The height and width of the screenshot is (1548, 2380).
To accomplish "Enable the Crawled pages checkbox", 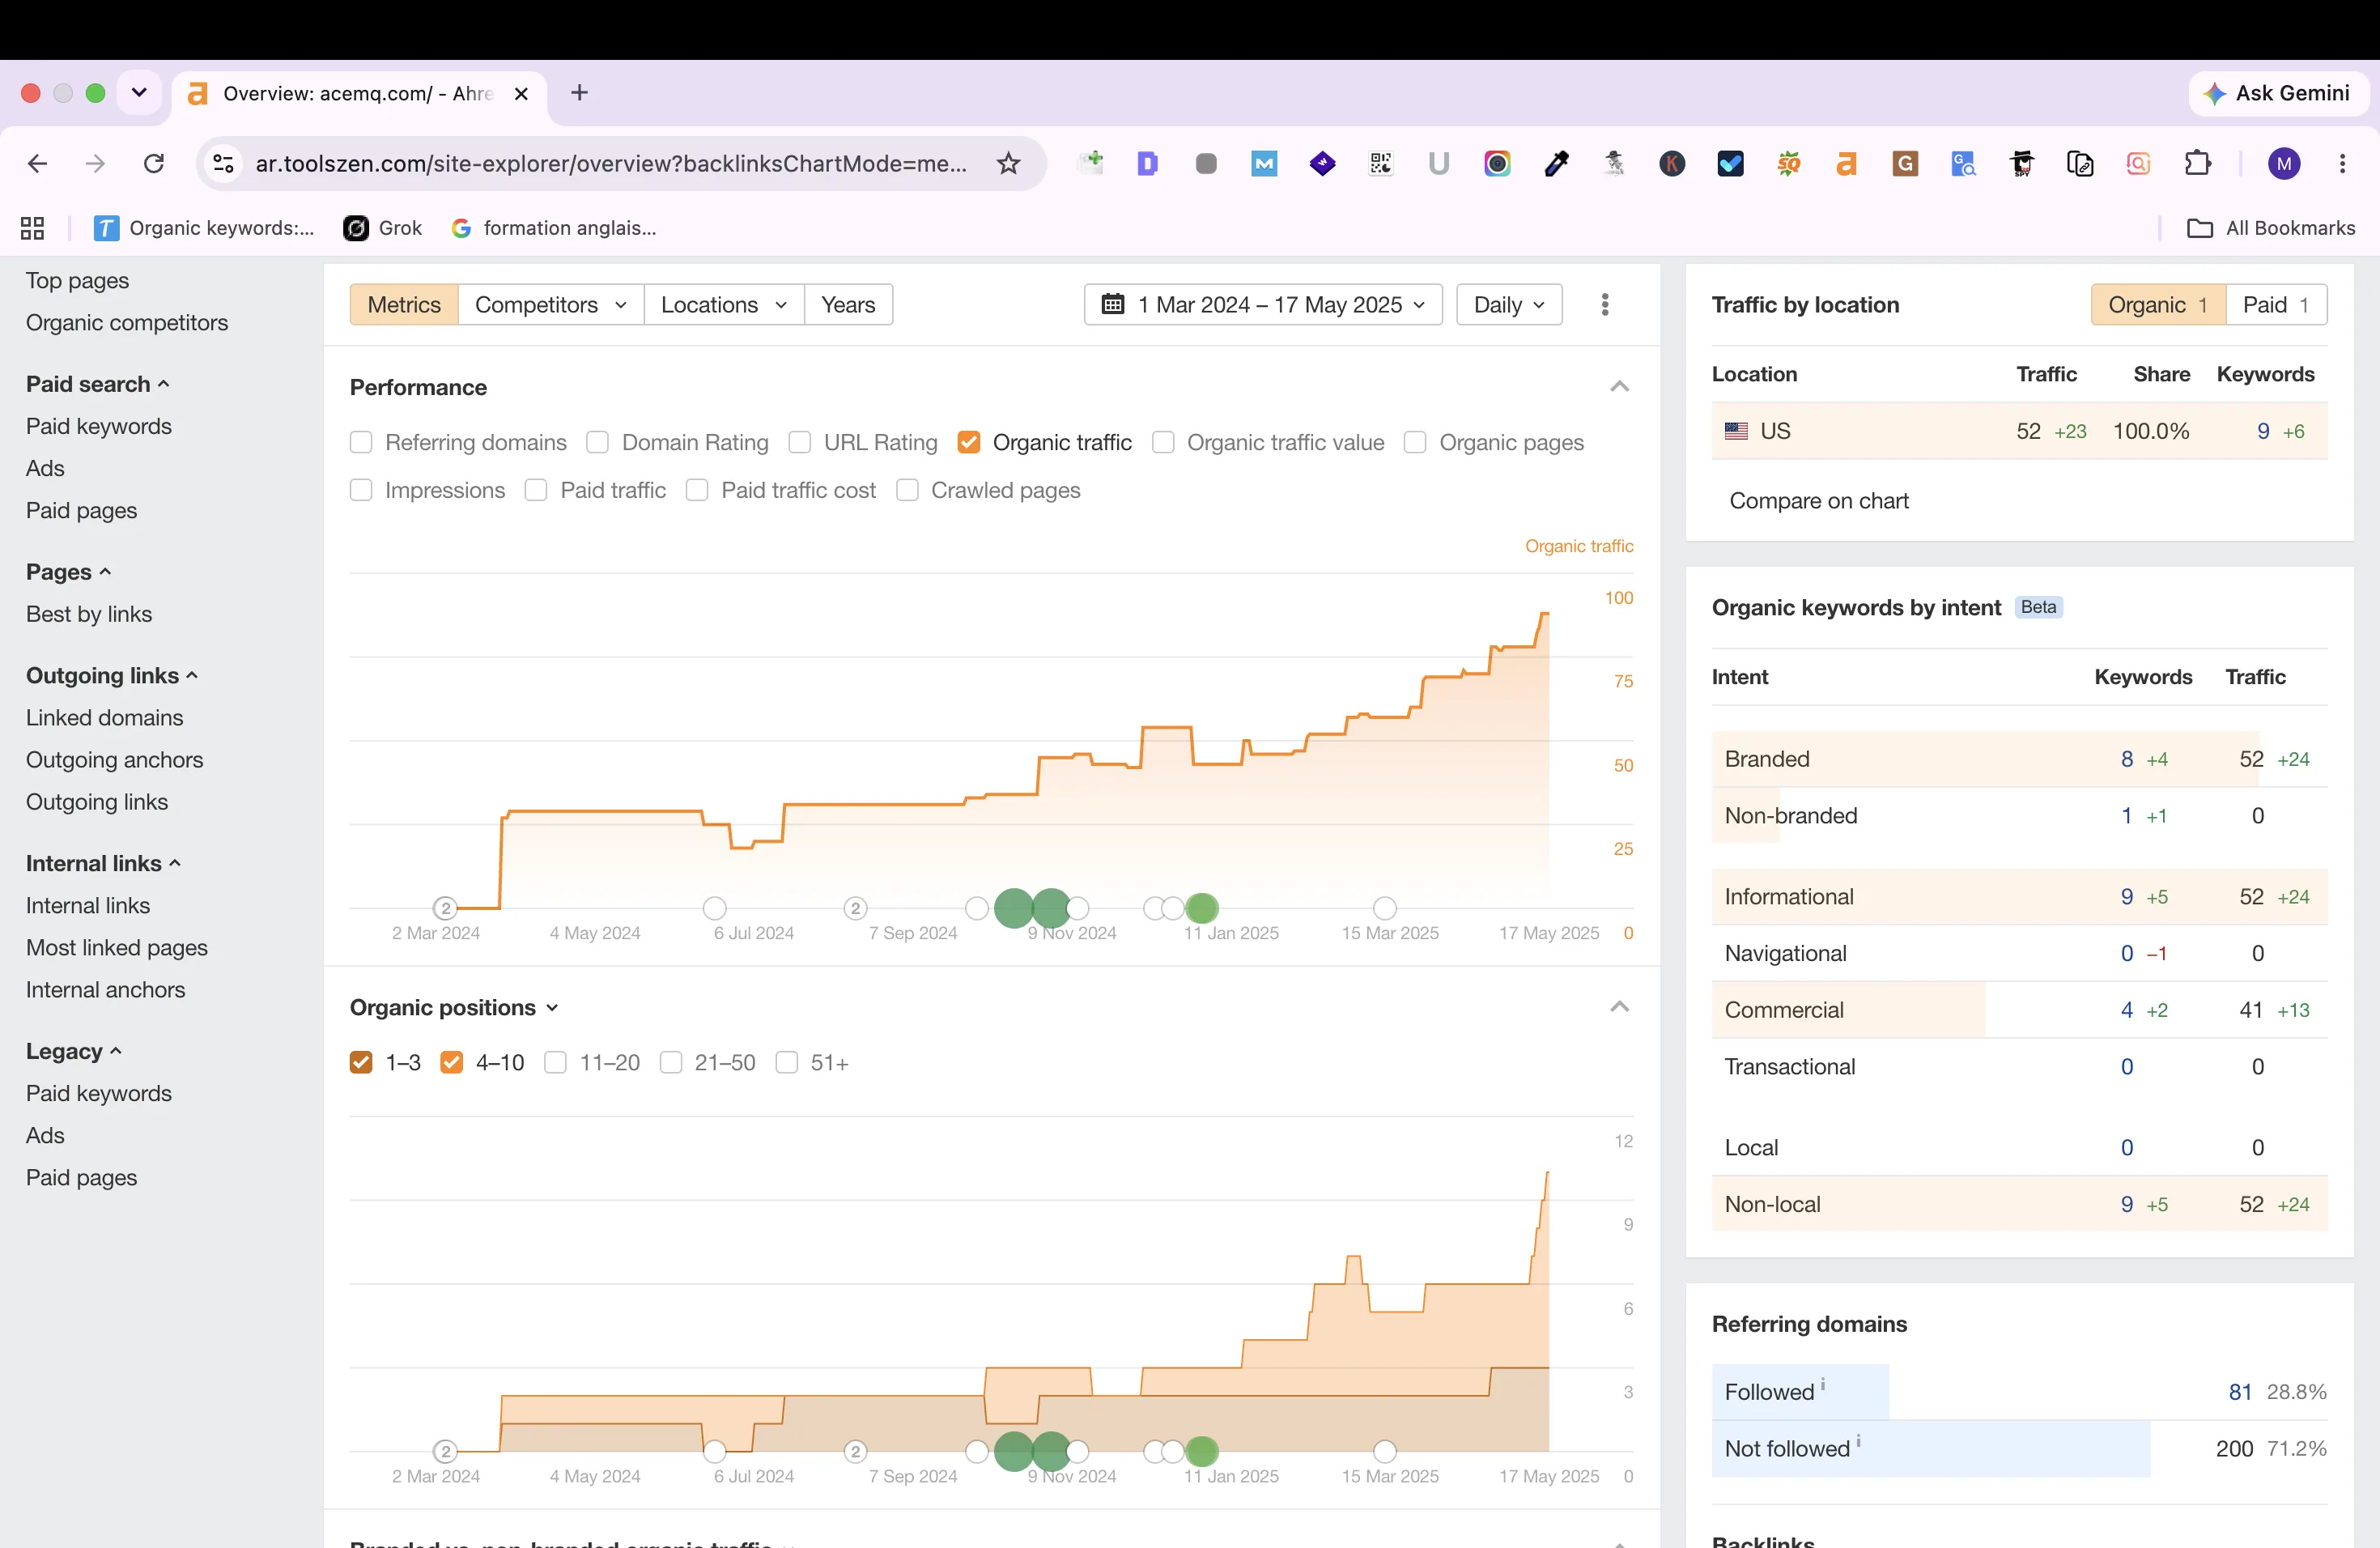I will [x=907, y=490].
